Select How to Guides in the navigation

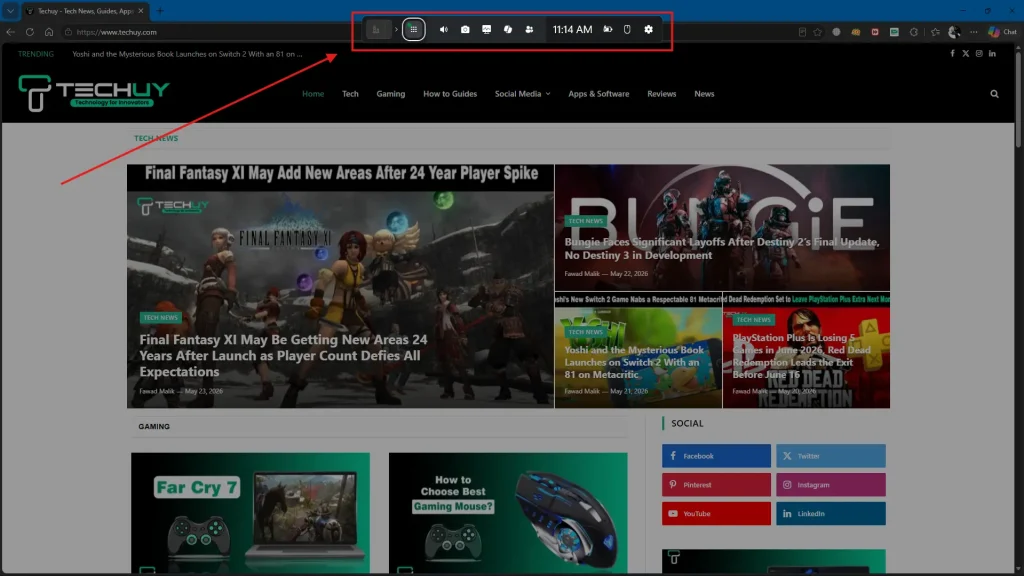click(450, 94)
